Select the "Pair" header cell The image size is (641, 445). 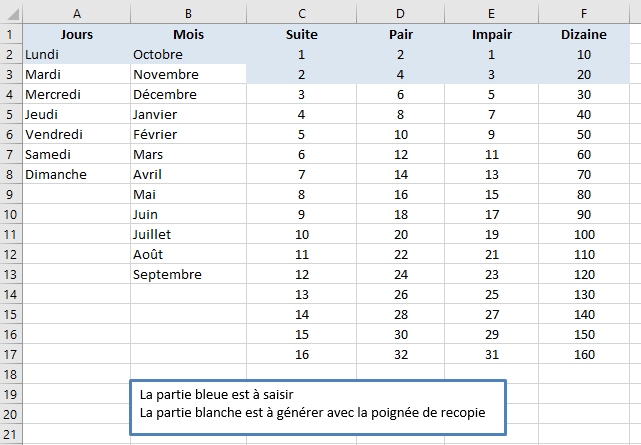400,34
